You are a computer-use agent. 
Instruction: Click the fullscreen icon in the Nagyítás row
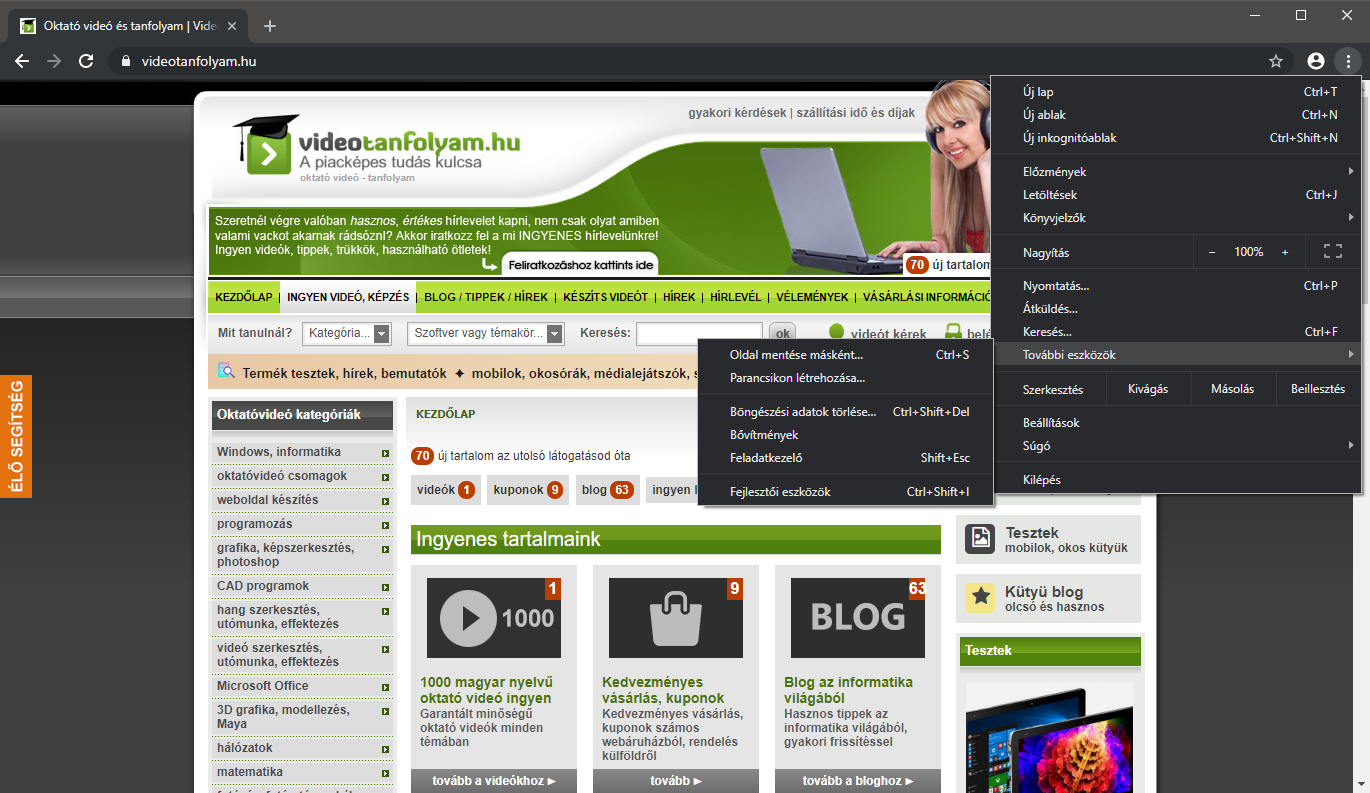tap(1331, 252)
